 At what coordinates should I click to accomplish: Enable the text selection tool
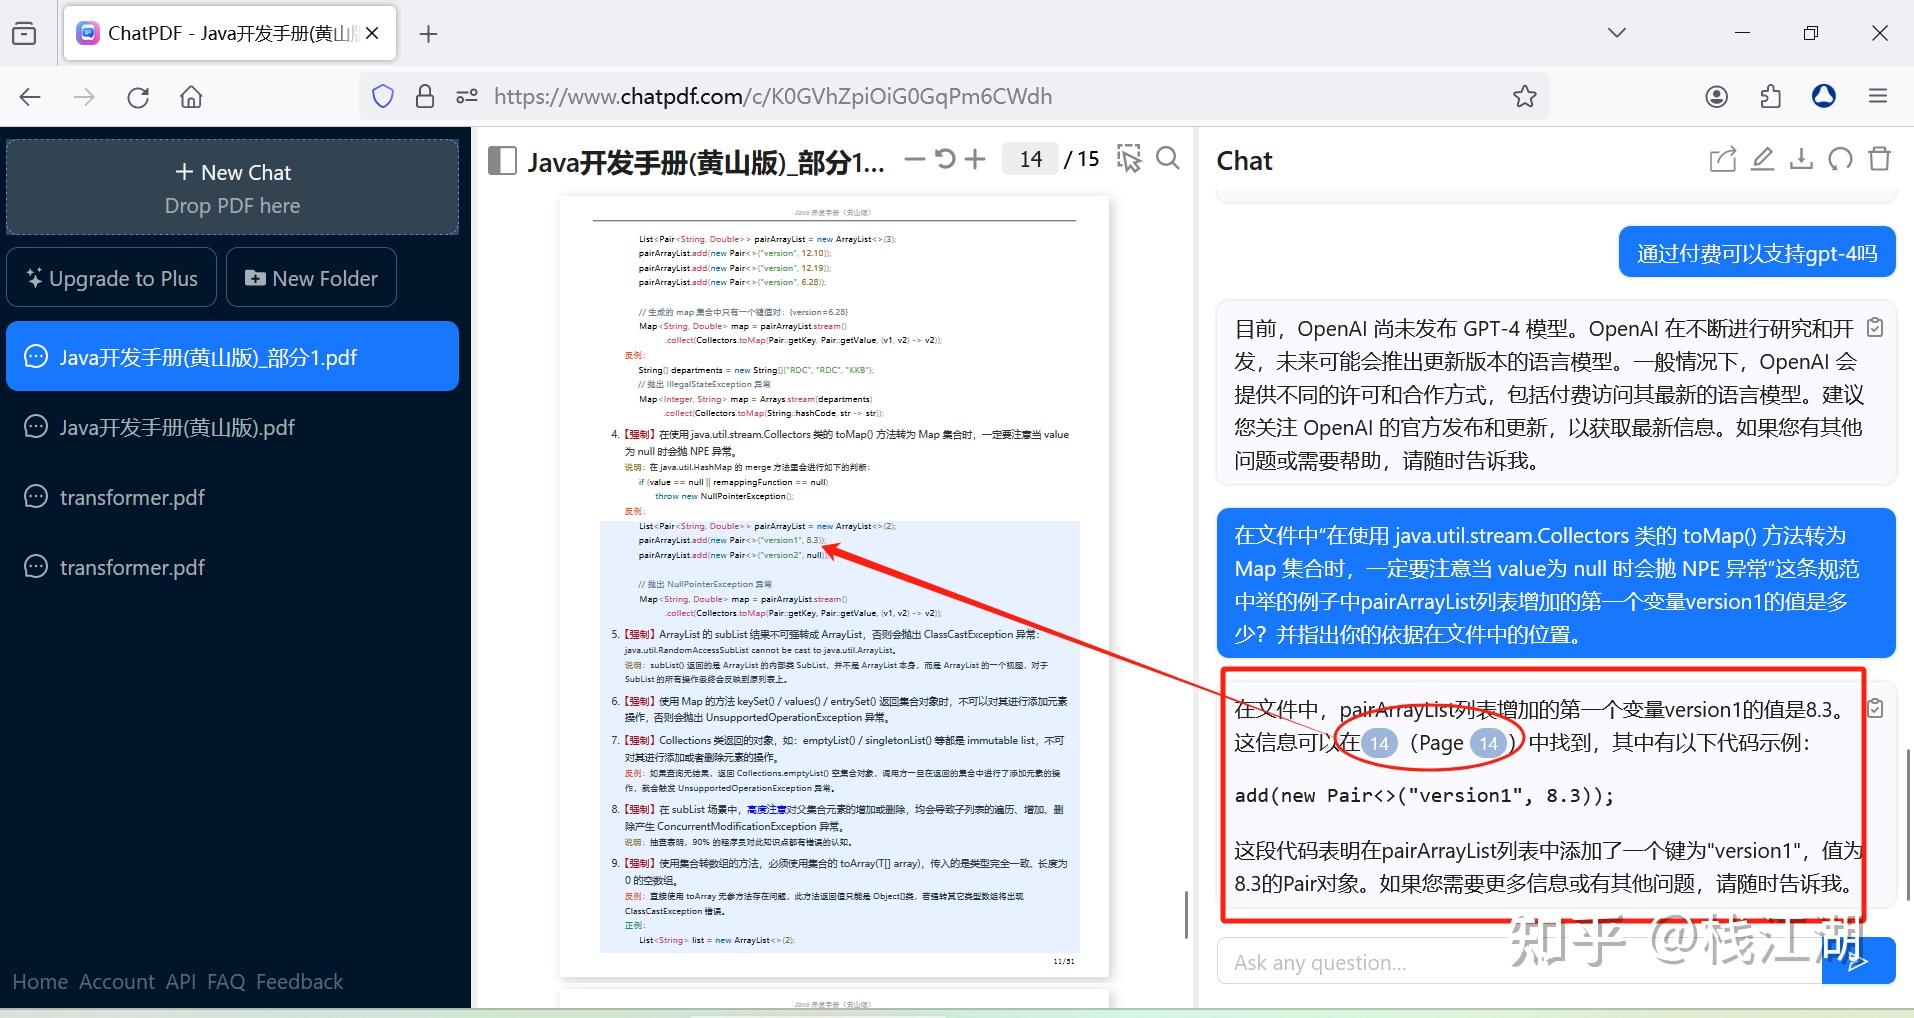click(1129, 158)
